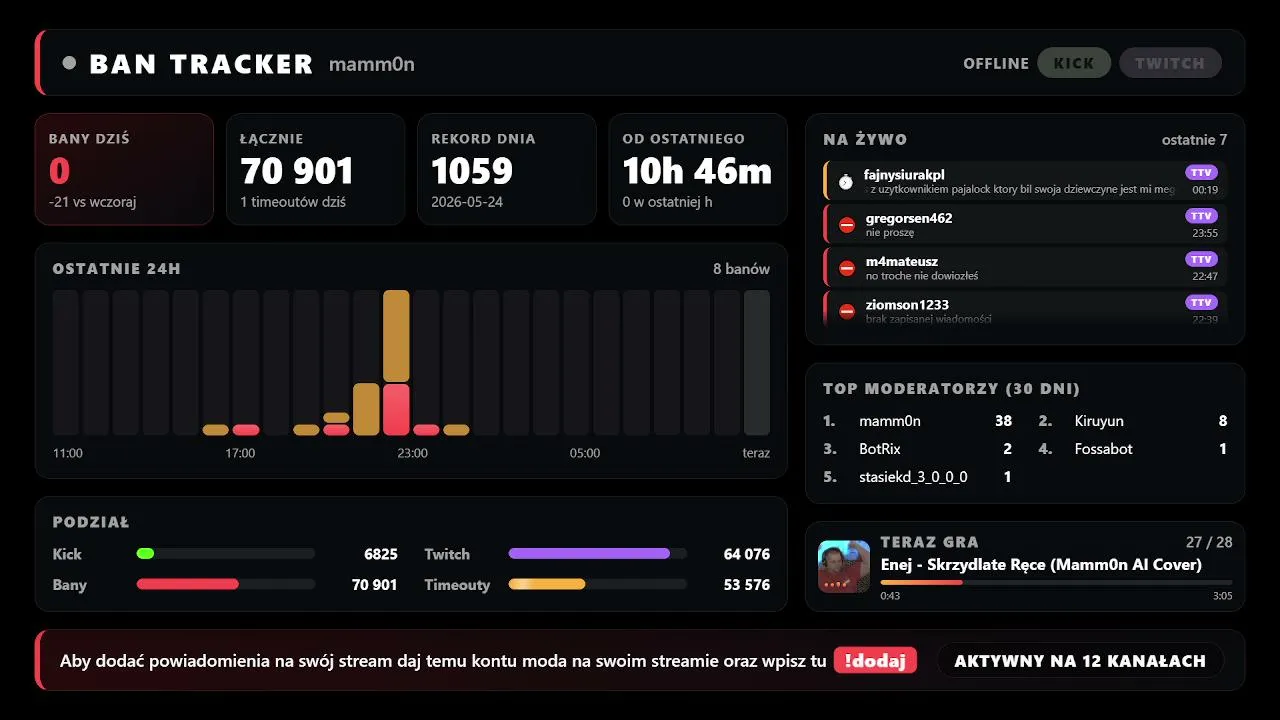The image size is (1280, 720).
Task: Click the red ban icon for ziomson1233
Action: click(847, 311)
